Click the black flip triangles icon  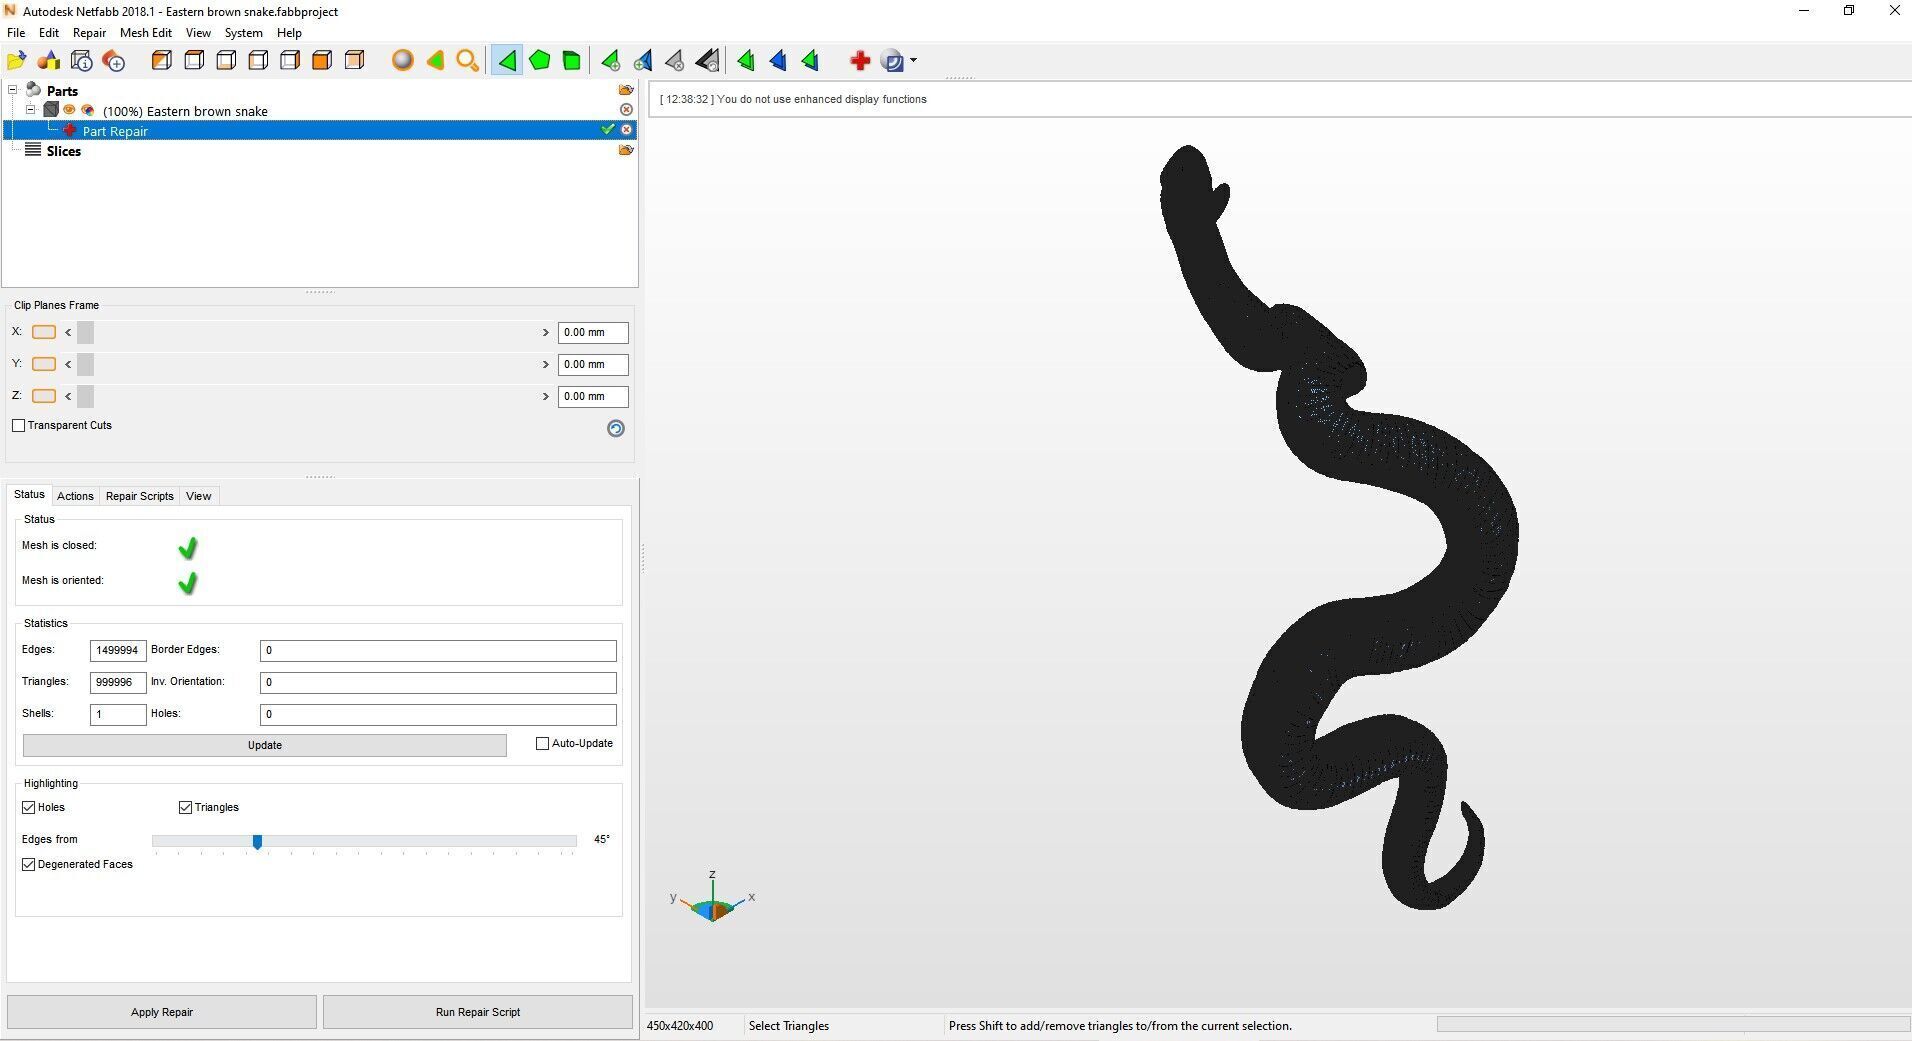tap(707, 61)
